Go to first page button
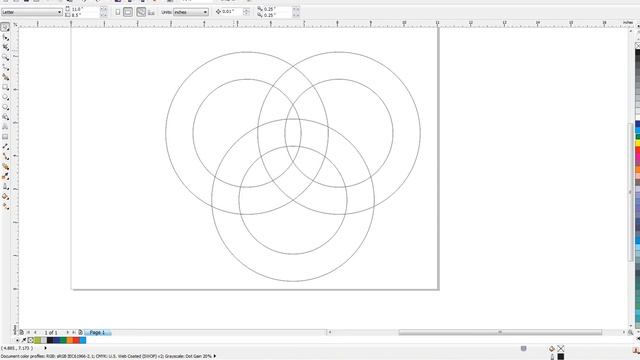 click(x=29, y=332)
